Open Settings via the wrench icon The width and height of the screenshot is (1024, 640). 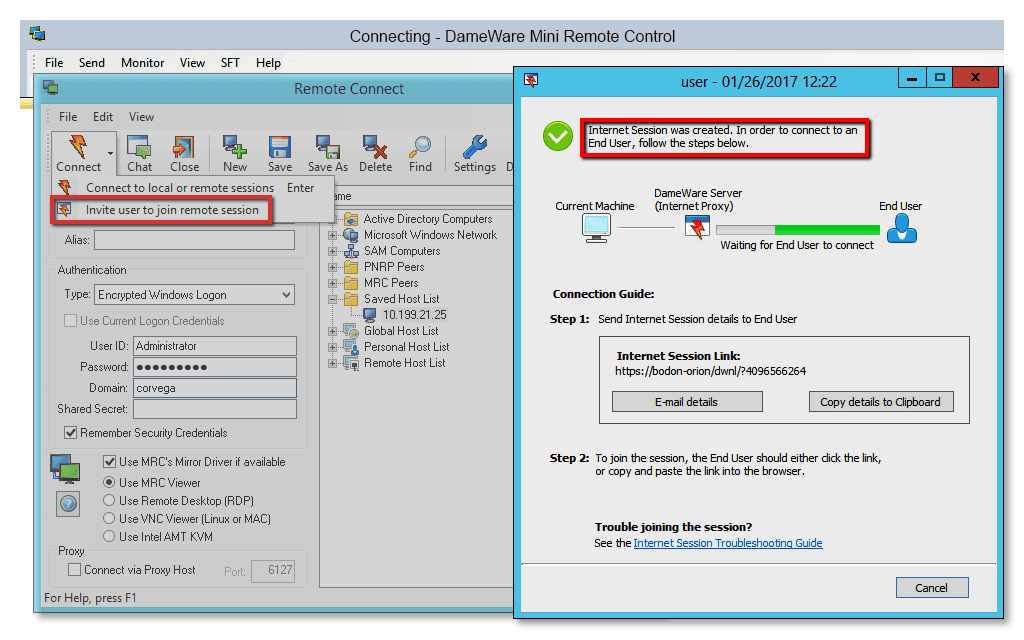474,152
